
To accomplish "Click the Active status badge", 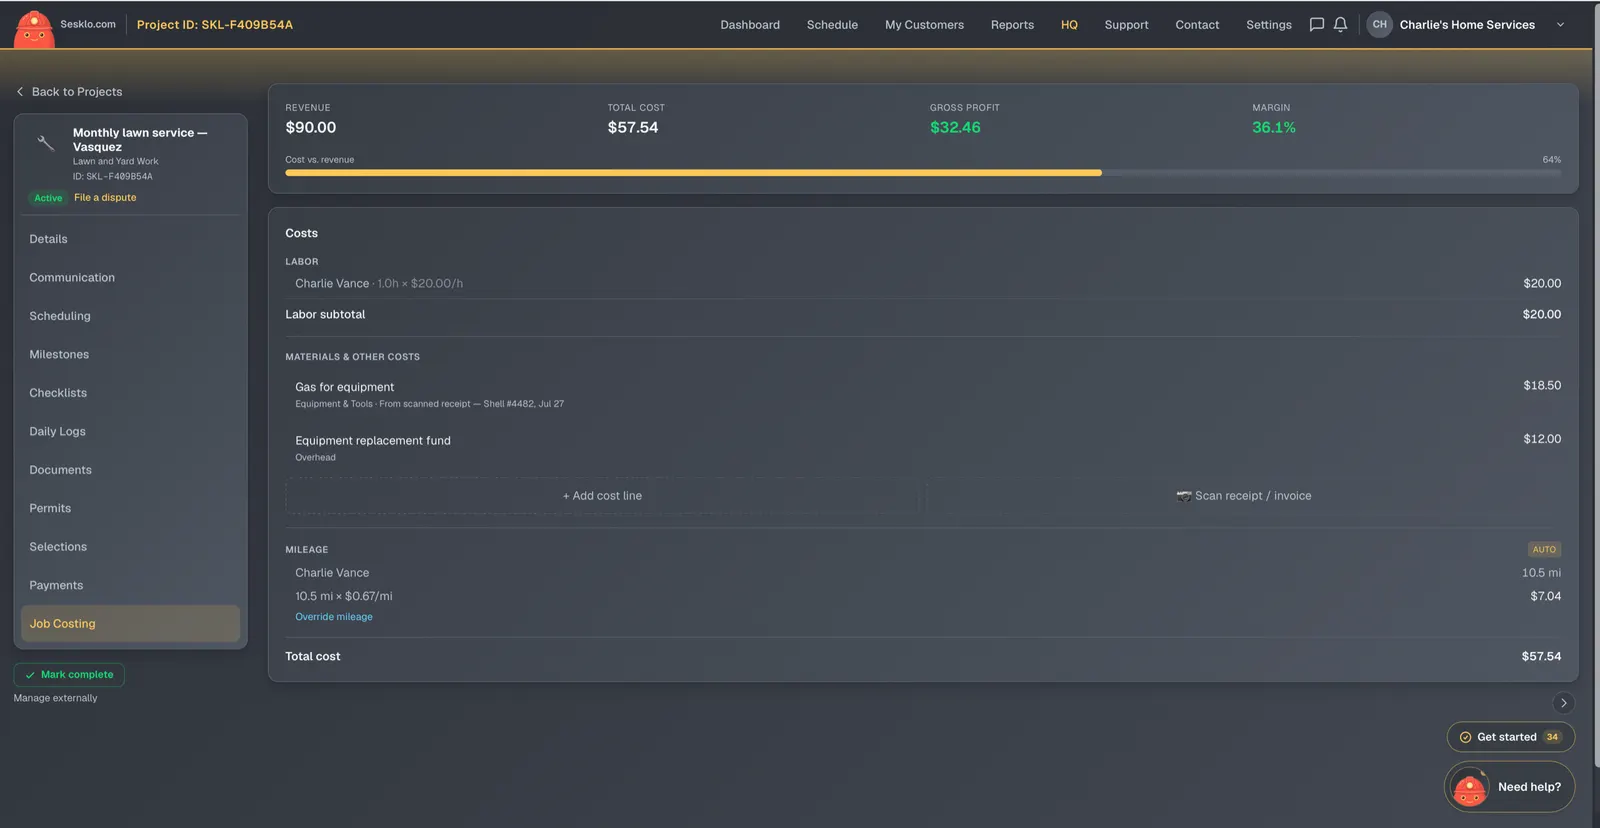I will (x=48, y=198).
